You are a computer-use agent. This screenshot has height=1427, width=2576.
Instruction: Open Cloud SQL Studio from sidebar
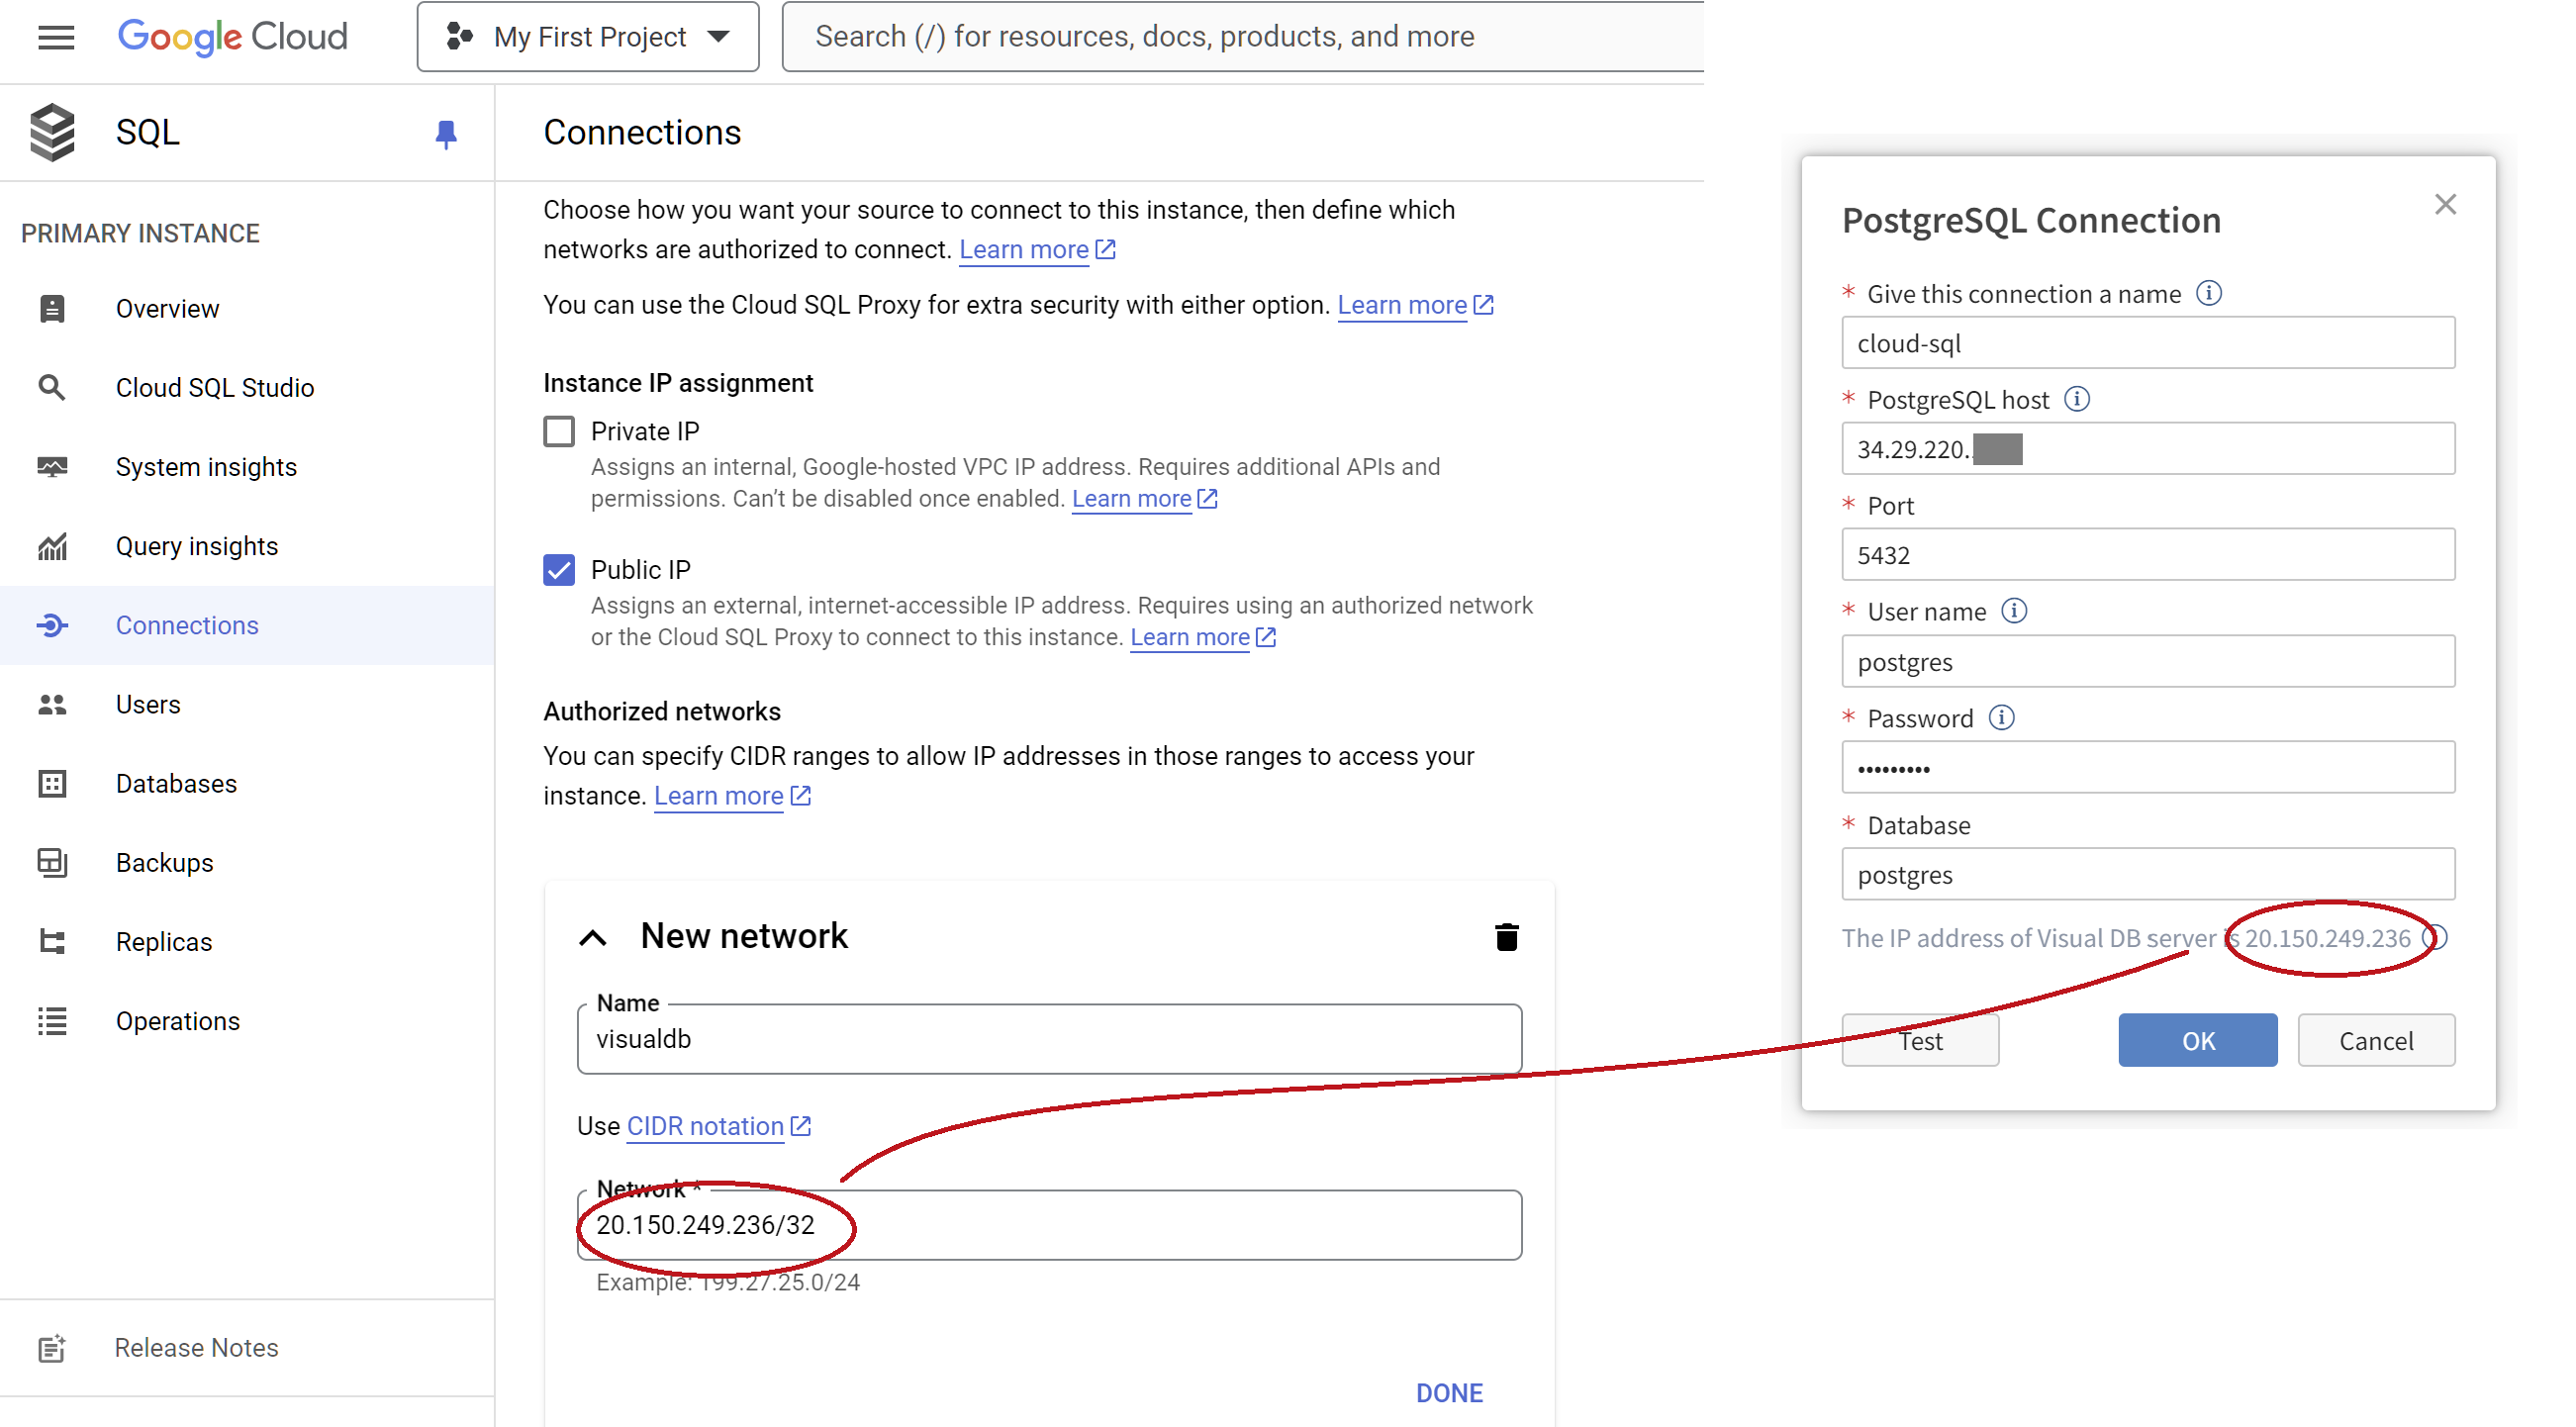coord(214,388)
